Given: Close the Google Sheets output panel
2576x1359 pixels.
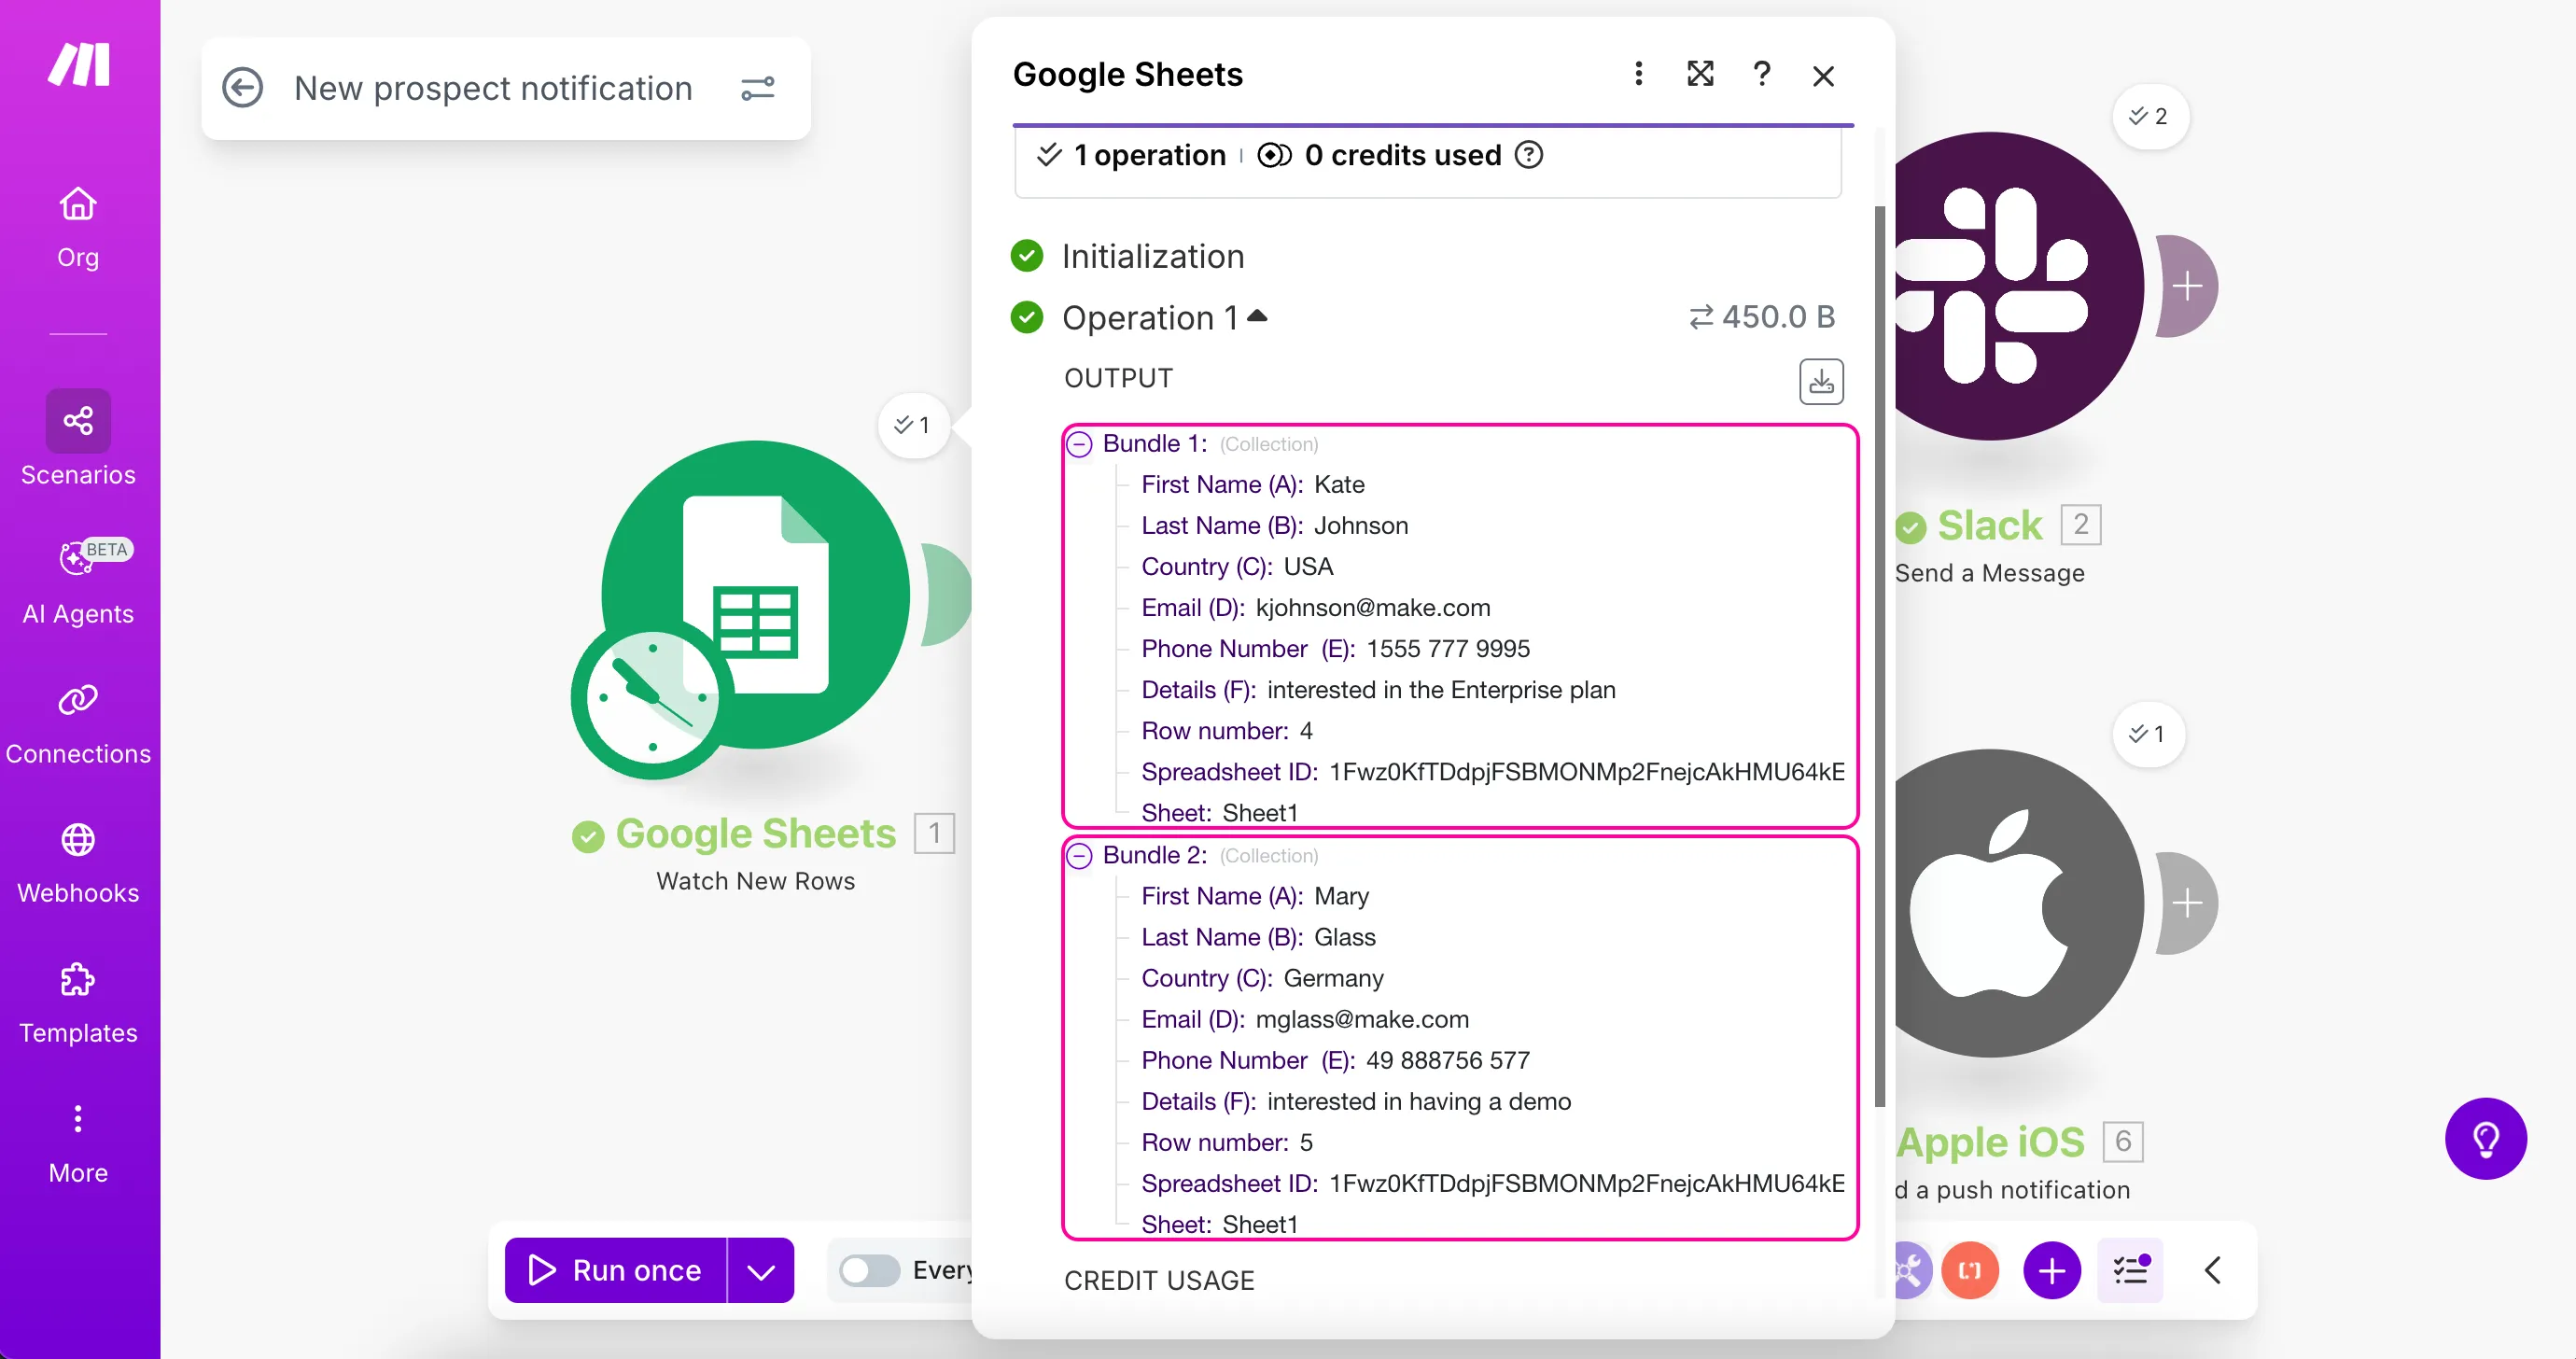Looking at the screenshot, I should pyautogui.click(x=1823, y=76).
